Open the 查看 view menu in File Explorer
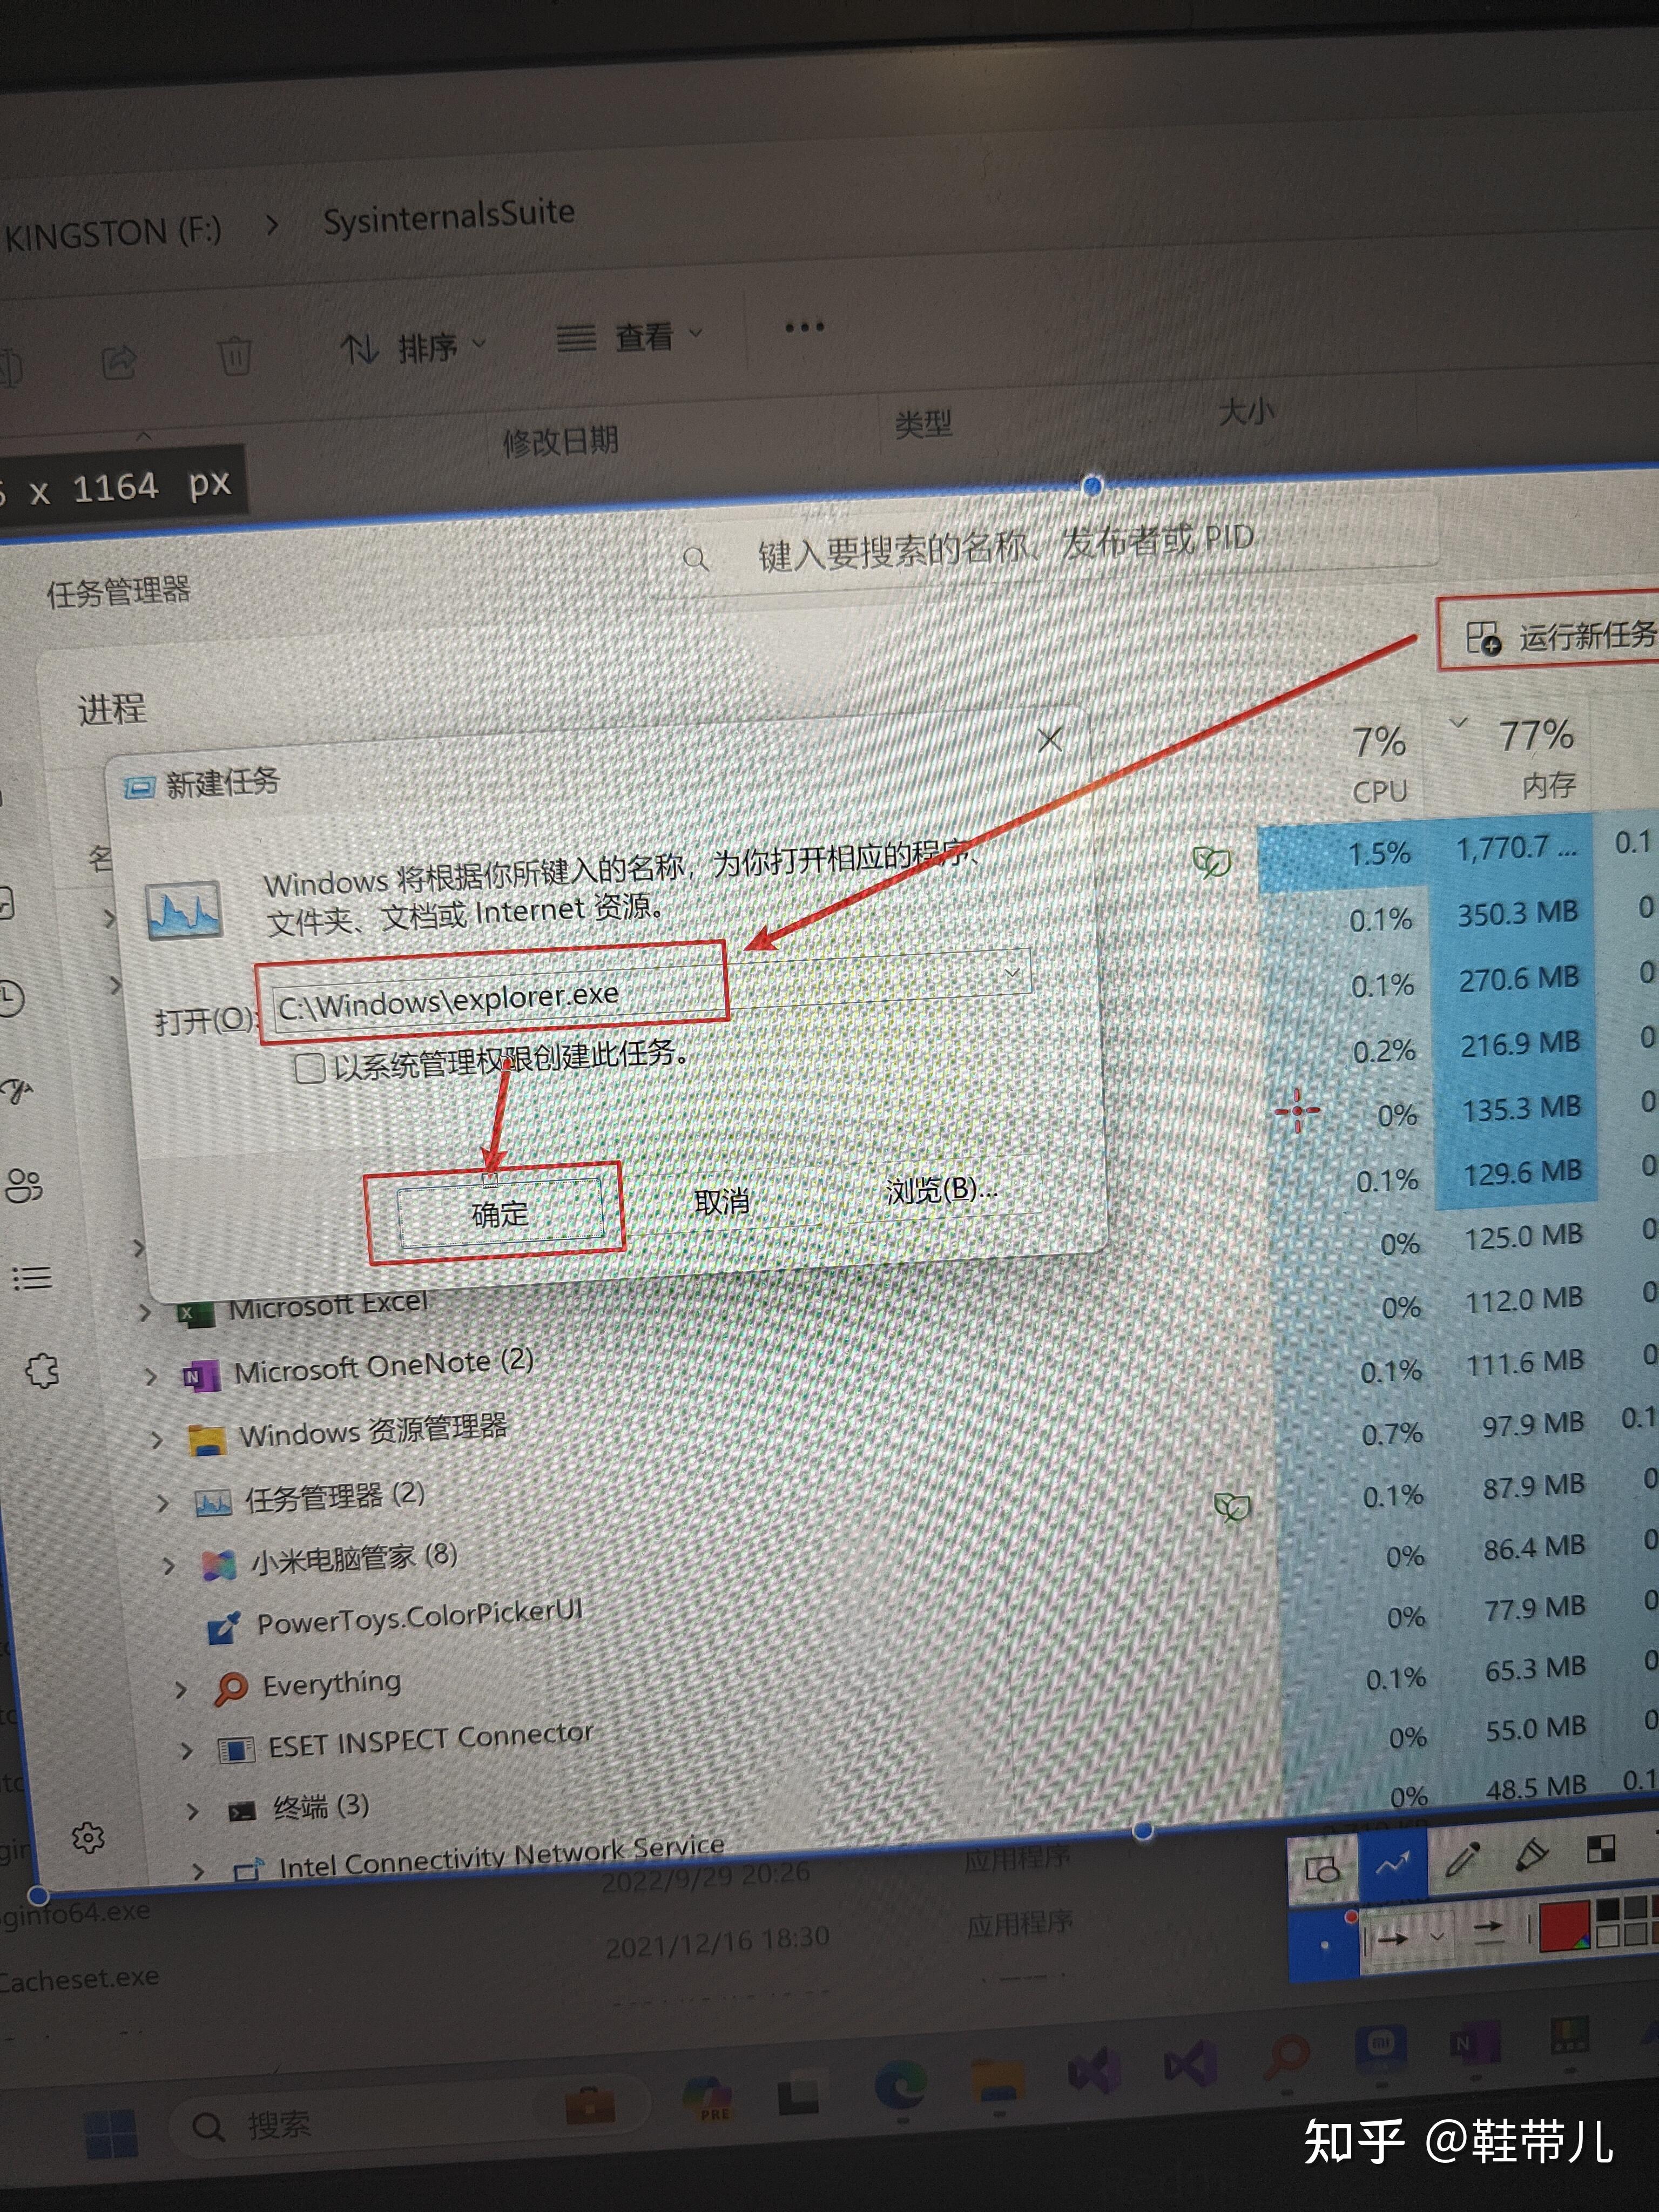This screenshot has width=1659, height=2212. [629, 336]
